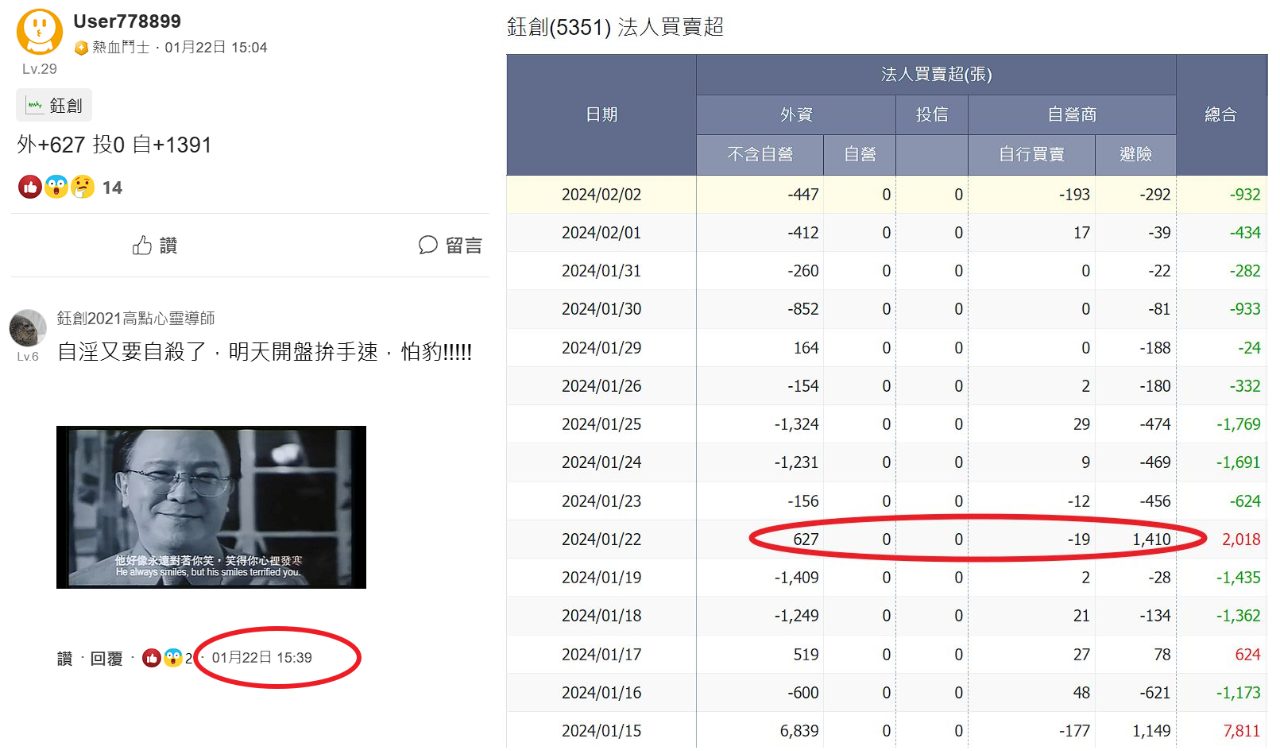Image resolution: width=1280 pixels, height=751 pixels.
Task: Click 讚 under the comment
Action: pos(65,659)
